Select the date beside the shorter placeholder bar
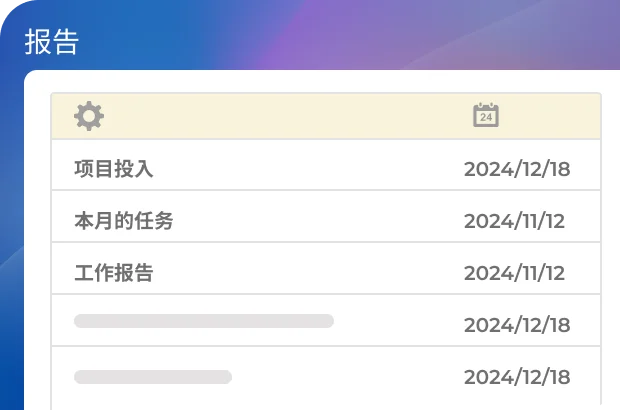620x410 pixels. click(x=517, y=377)
